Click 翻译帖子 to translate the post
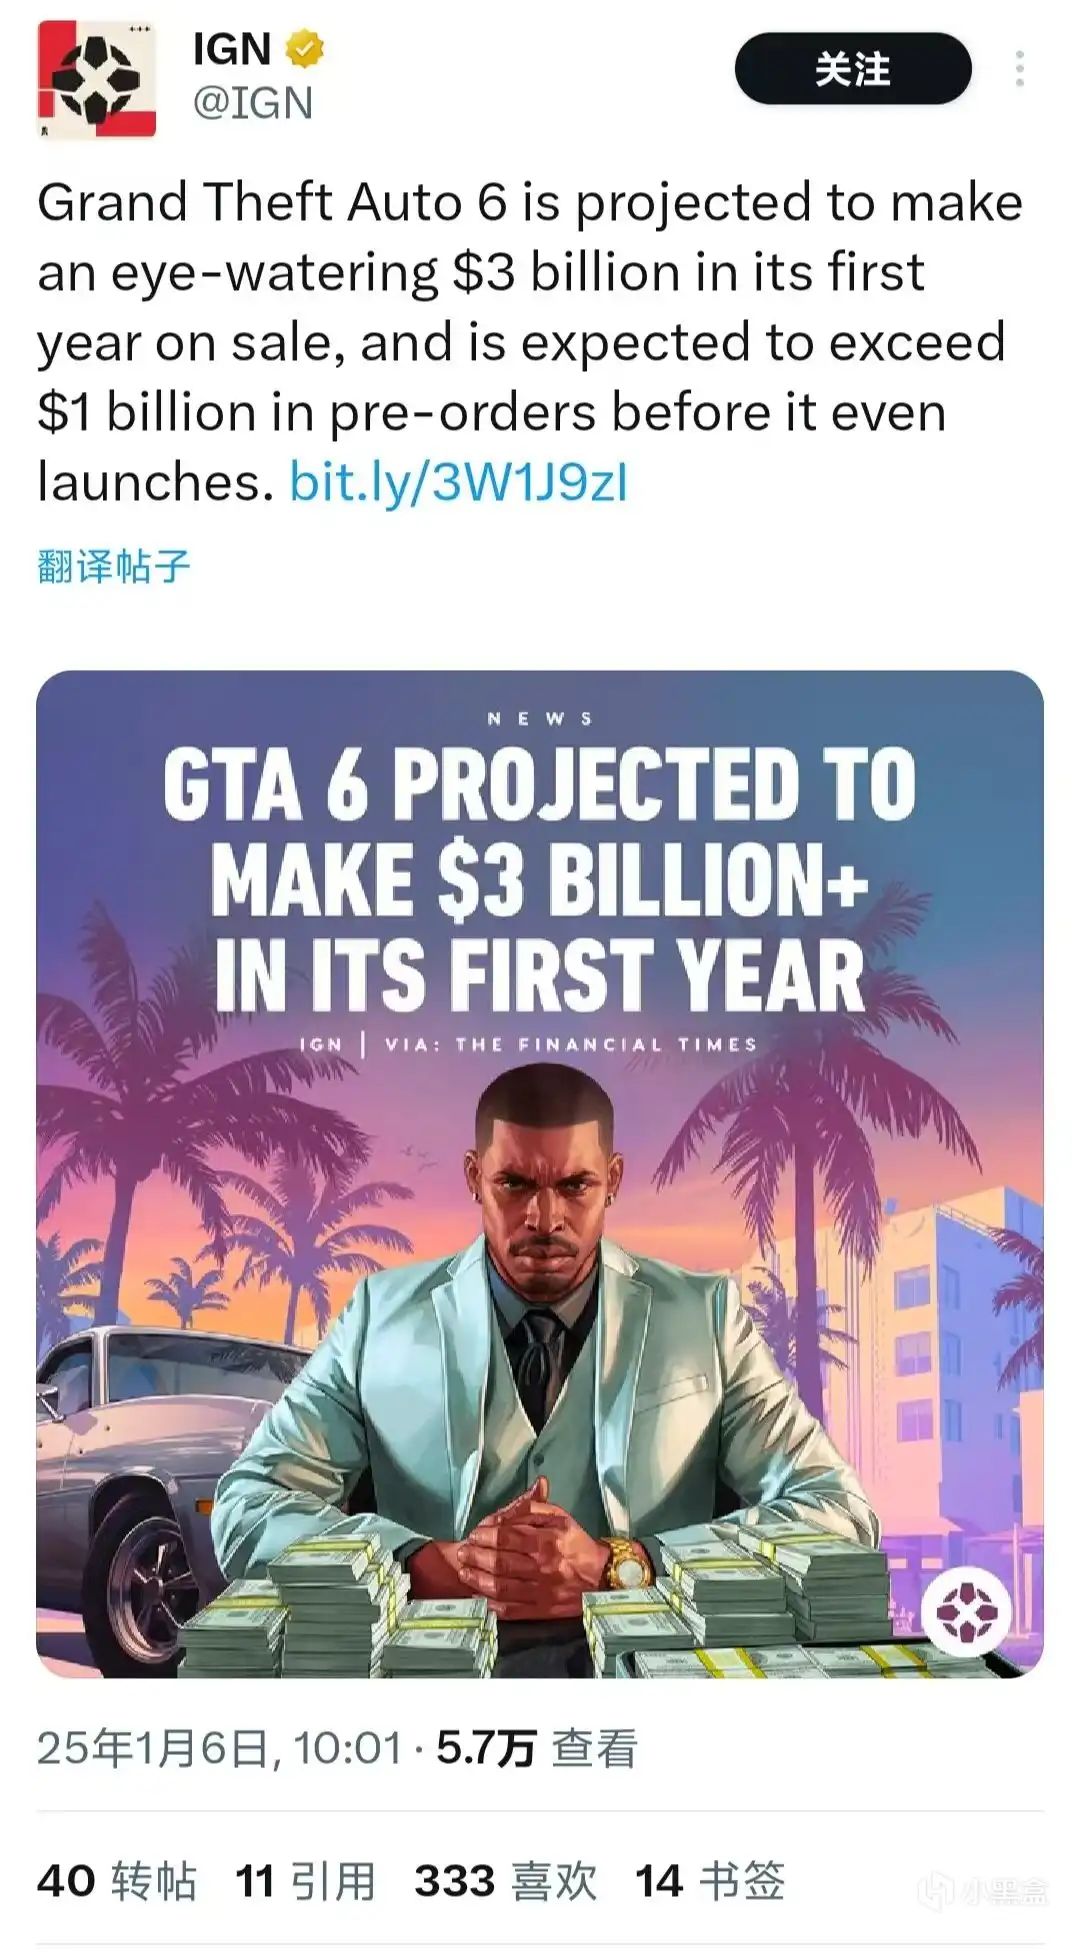The width and height of the screenshot is (1080, 1956). tap(113, 566)
